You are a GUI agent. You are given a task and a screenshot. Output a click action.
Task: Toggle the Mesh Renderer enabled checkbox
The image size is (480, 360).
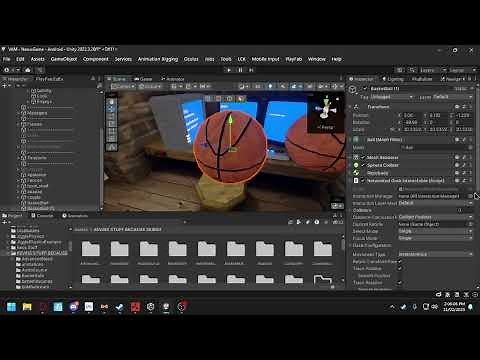363,157
